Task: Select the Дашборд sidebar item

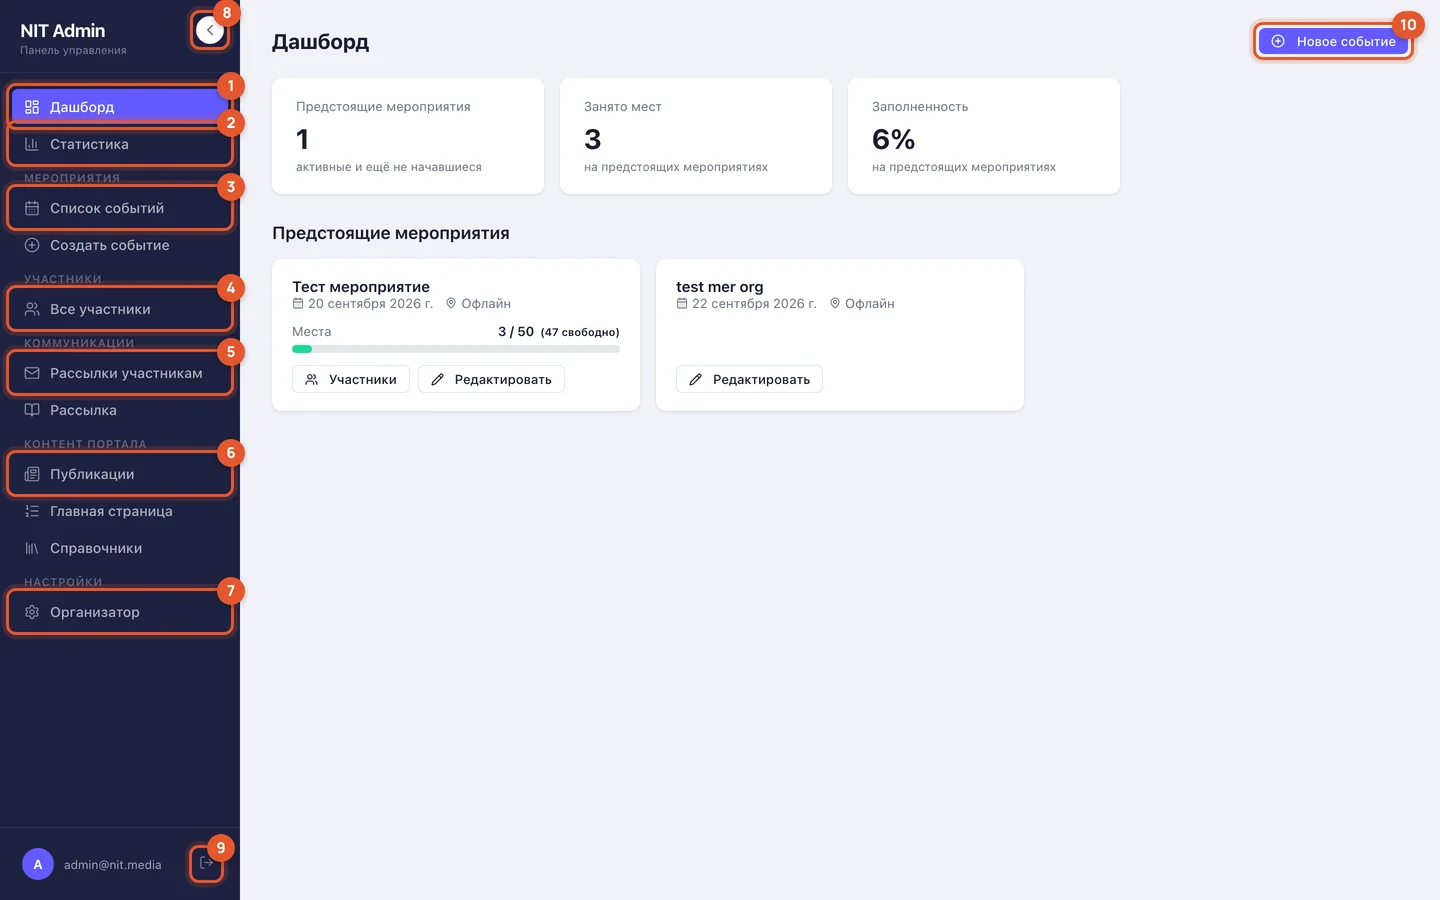Action: pos(120,107)
